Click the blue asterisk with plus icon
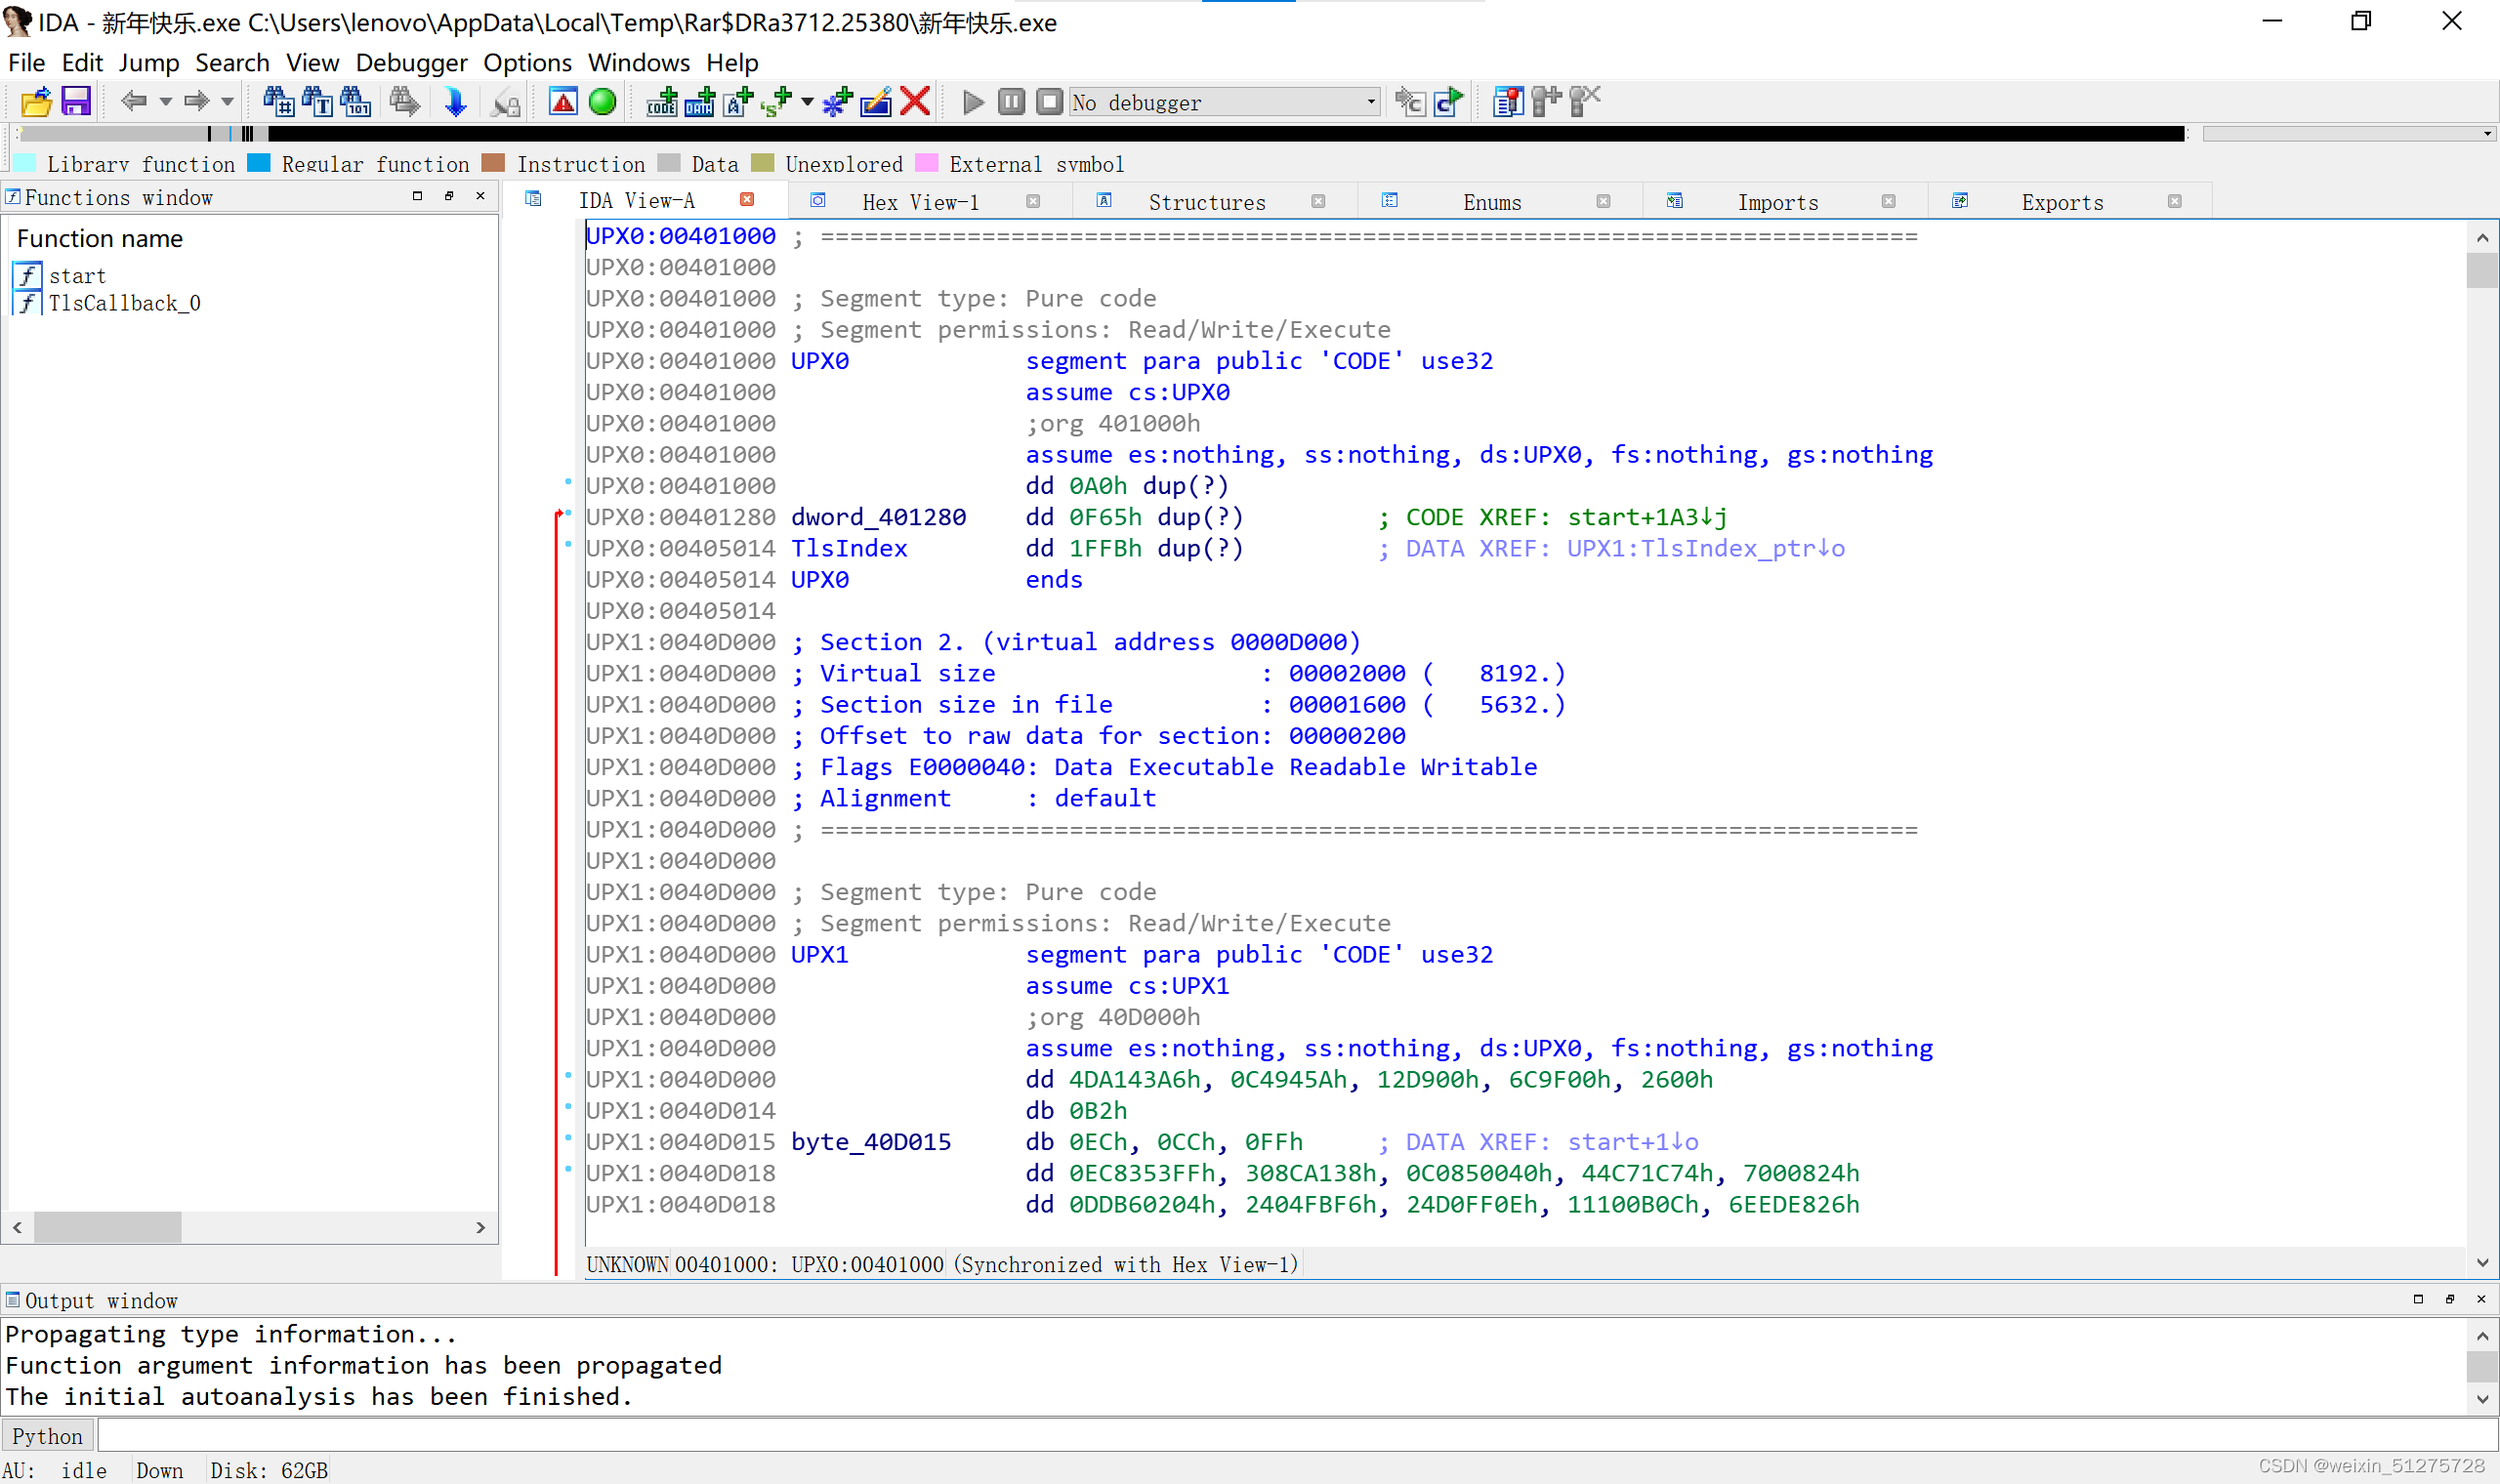Screen dimensions: 2500x1484 837,102
